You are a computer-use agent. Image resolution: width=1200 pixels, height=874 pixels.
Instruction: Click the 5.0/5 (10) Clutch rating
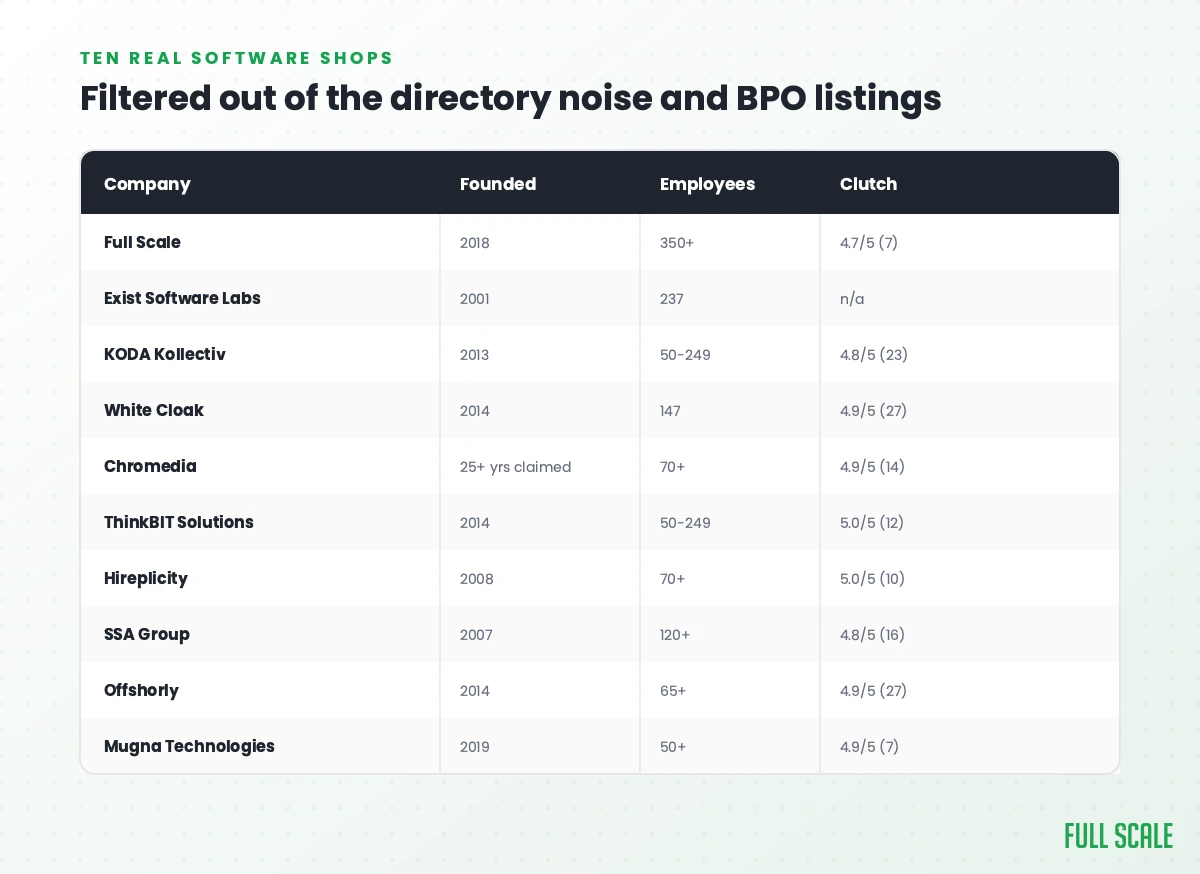coord(873,578)
